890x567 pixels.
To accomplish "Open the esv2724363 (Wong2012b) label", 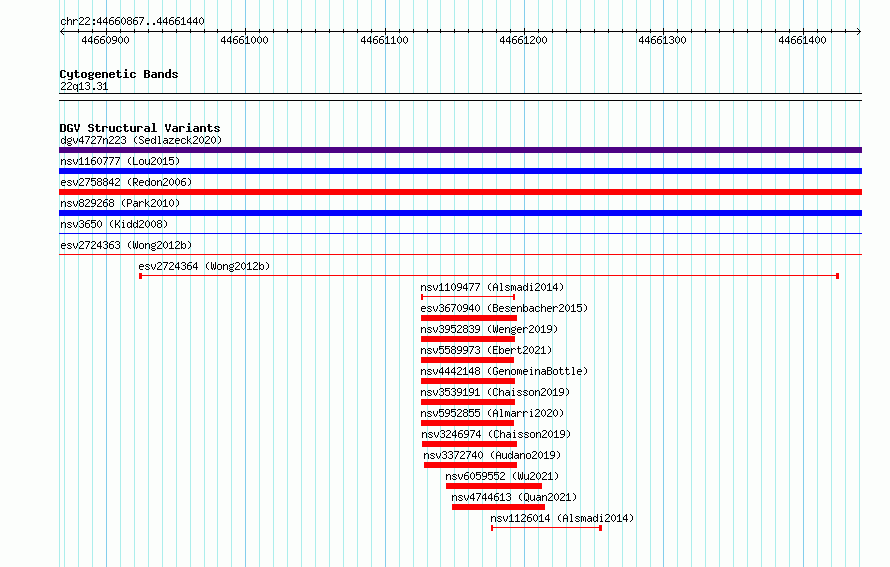I will click(x=126, y=245).
